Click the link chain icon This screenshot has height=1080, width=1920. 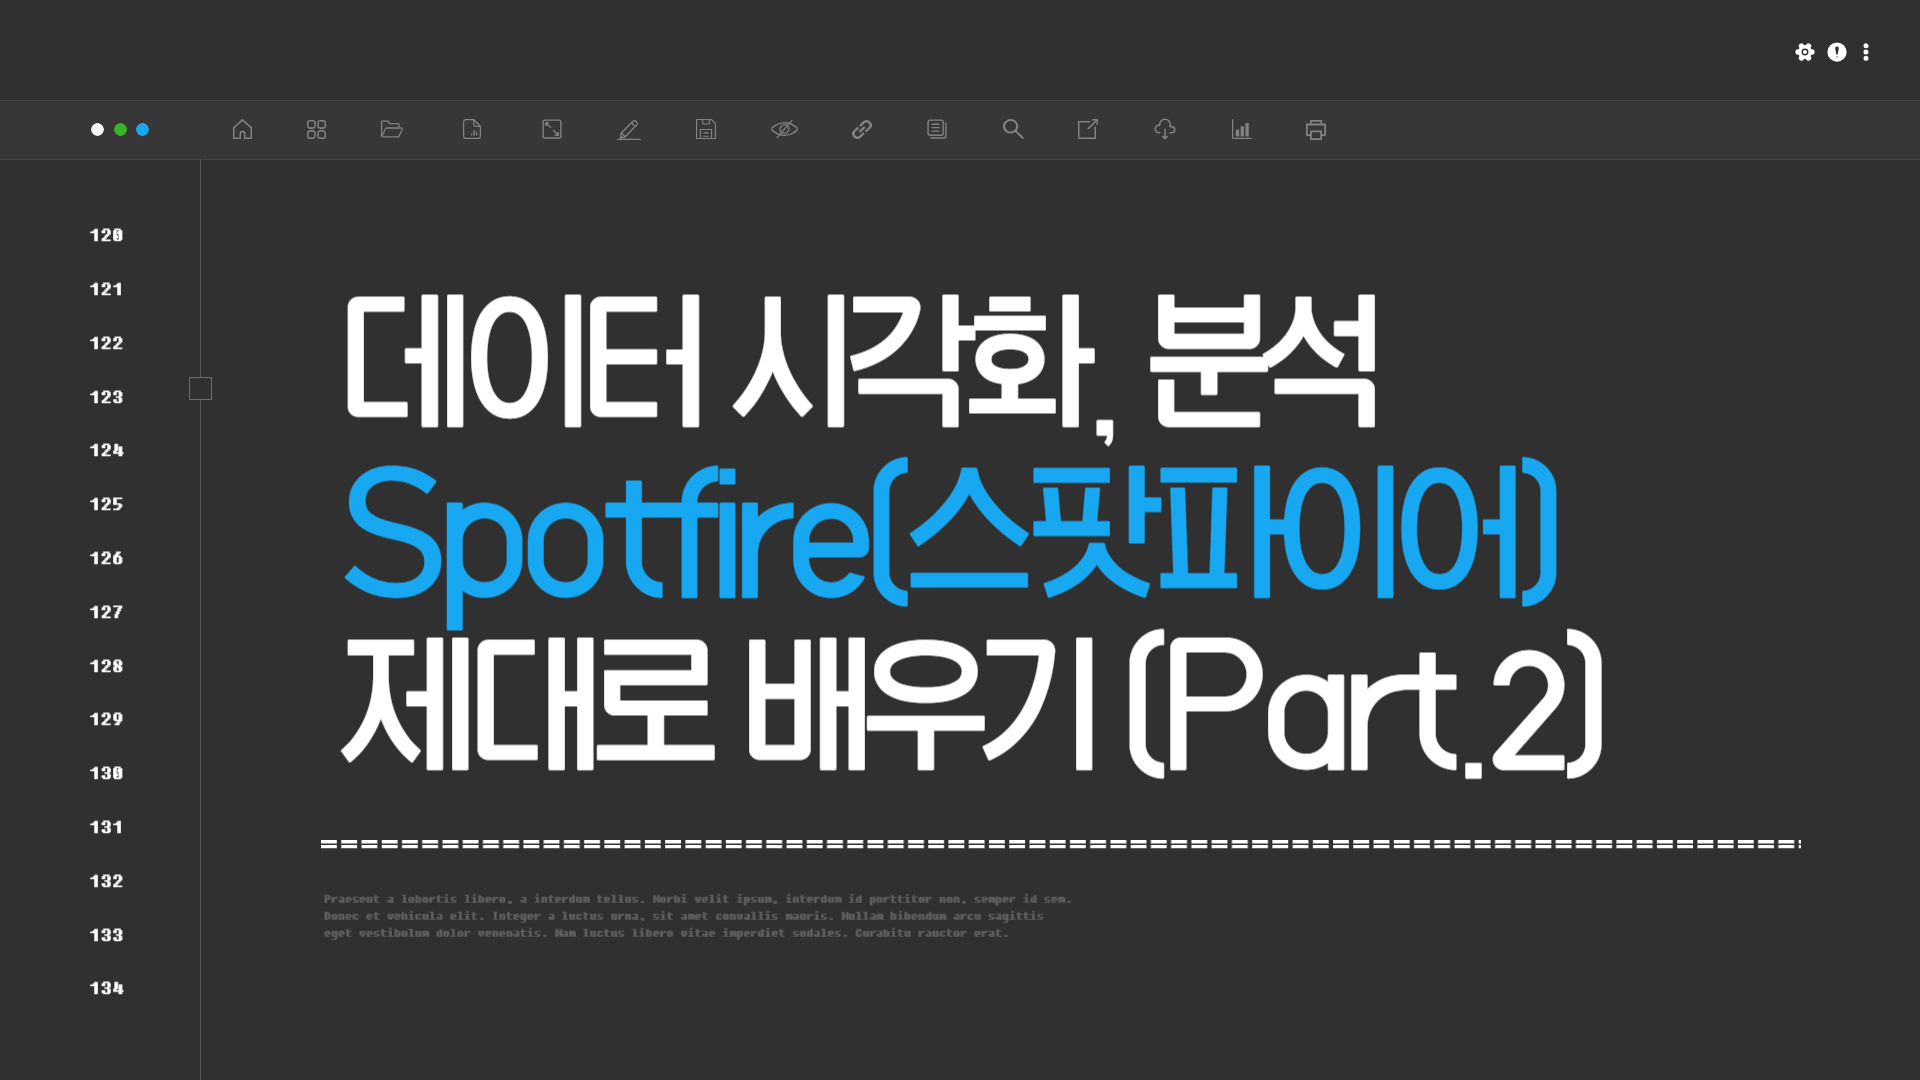(x=862, y=129)
